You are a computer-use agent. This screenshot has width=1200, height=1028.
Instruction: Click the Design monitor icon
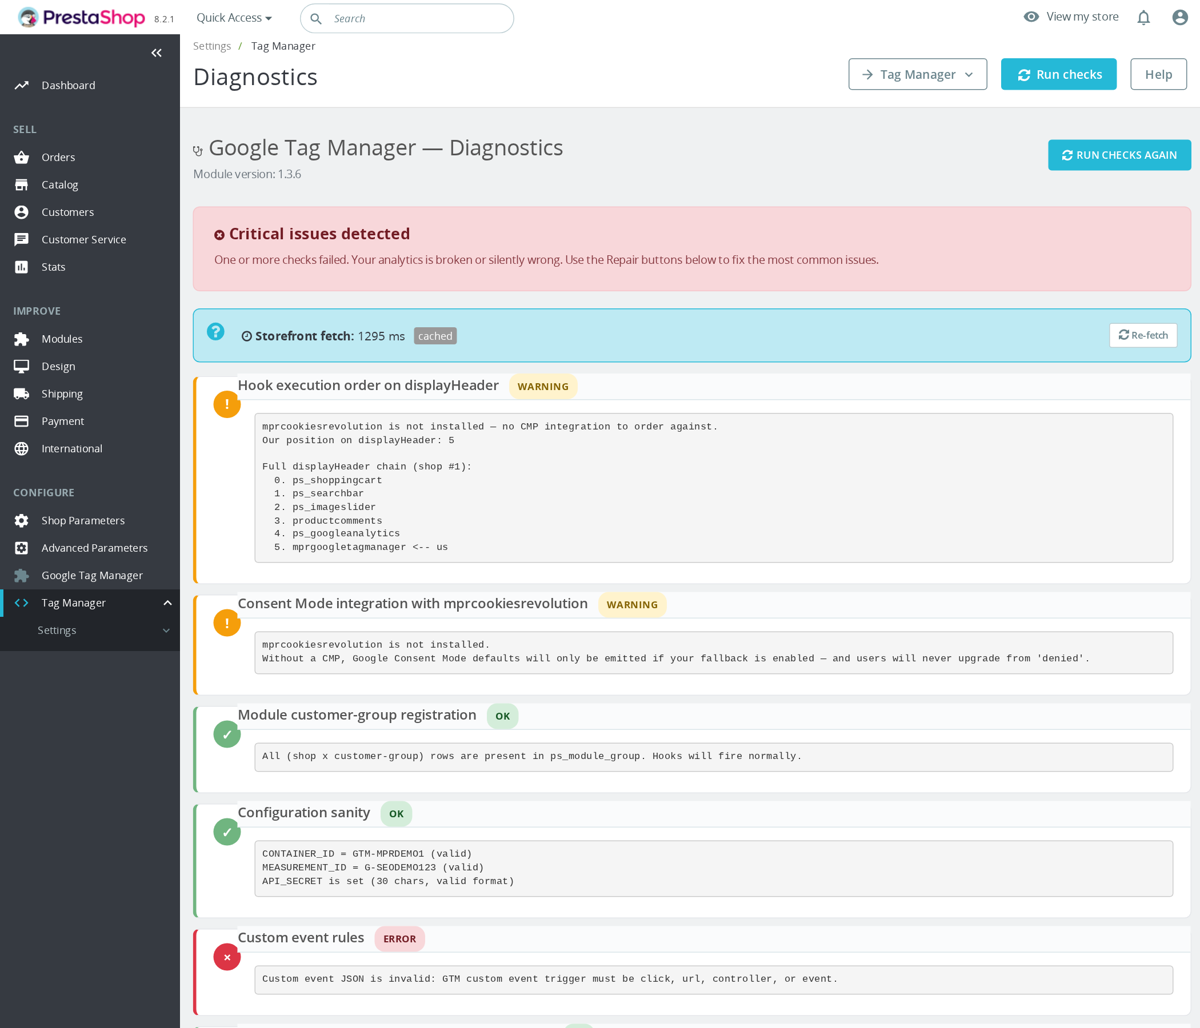(x=21, y=366)
